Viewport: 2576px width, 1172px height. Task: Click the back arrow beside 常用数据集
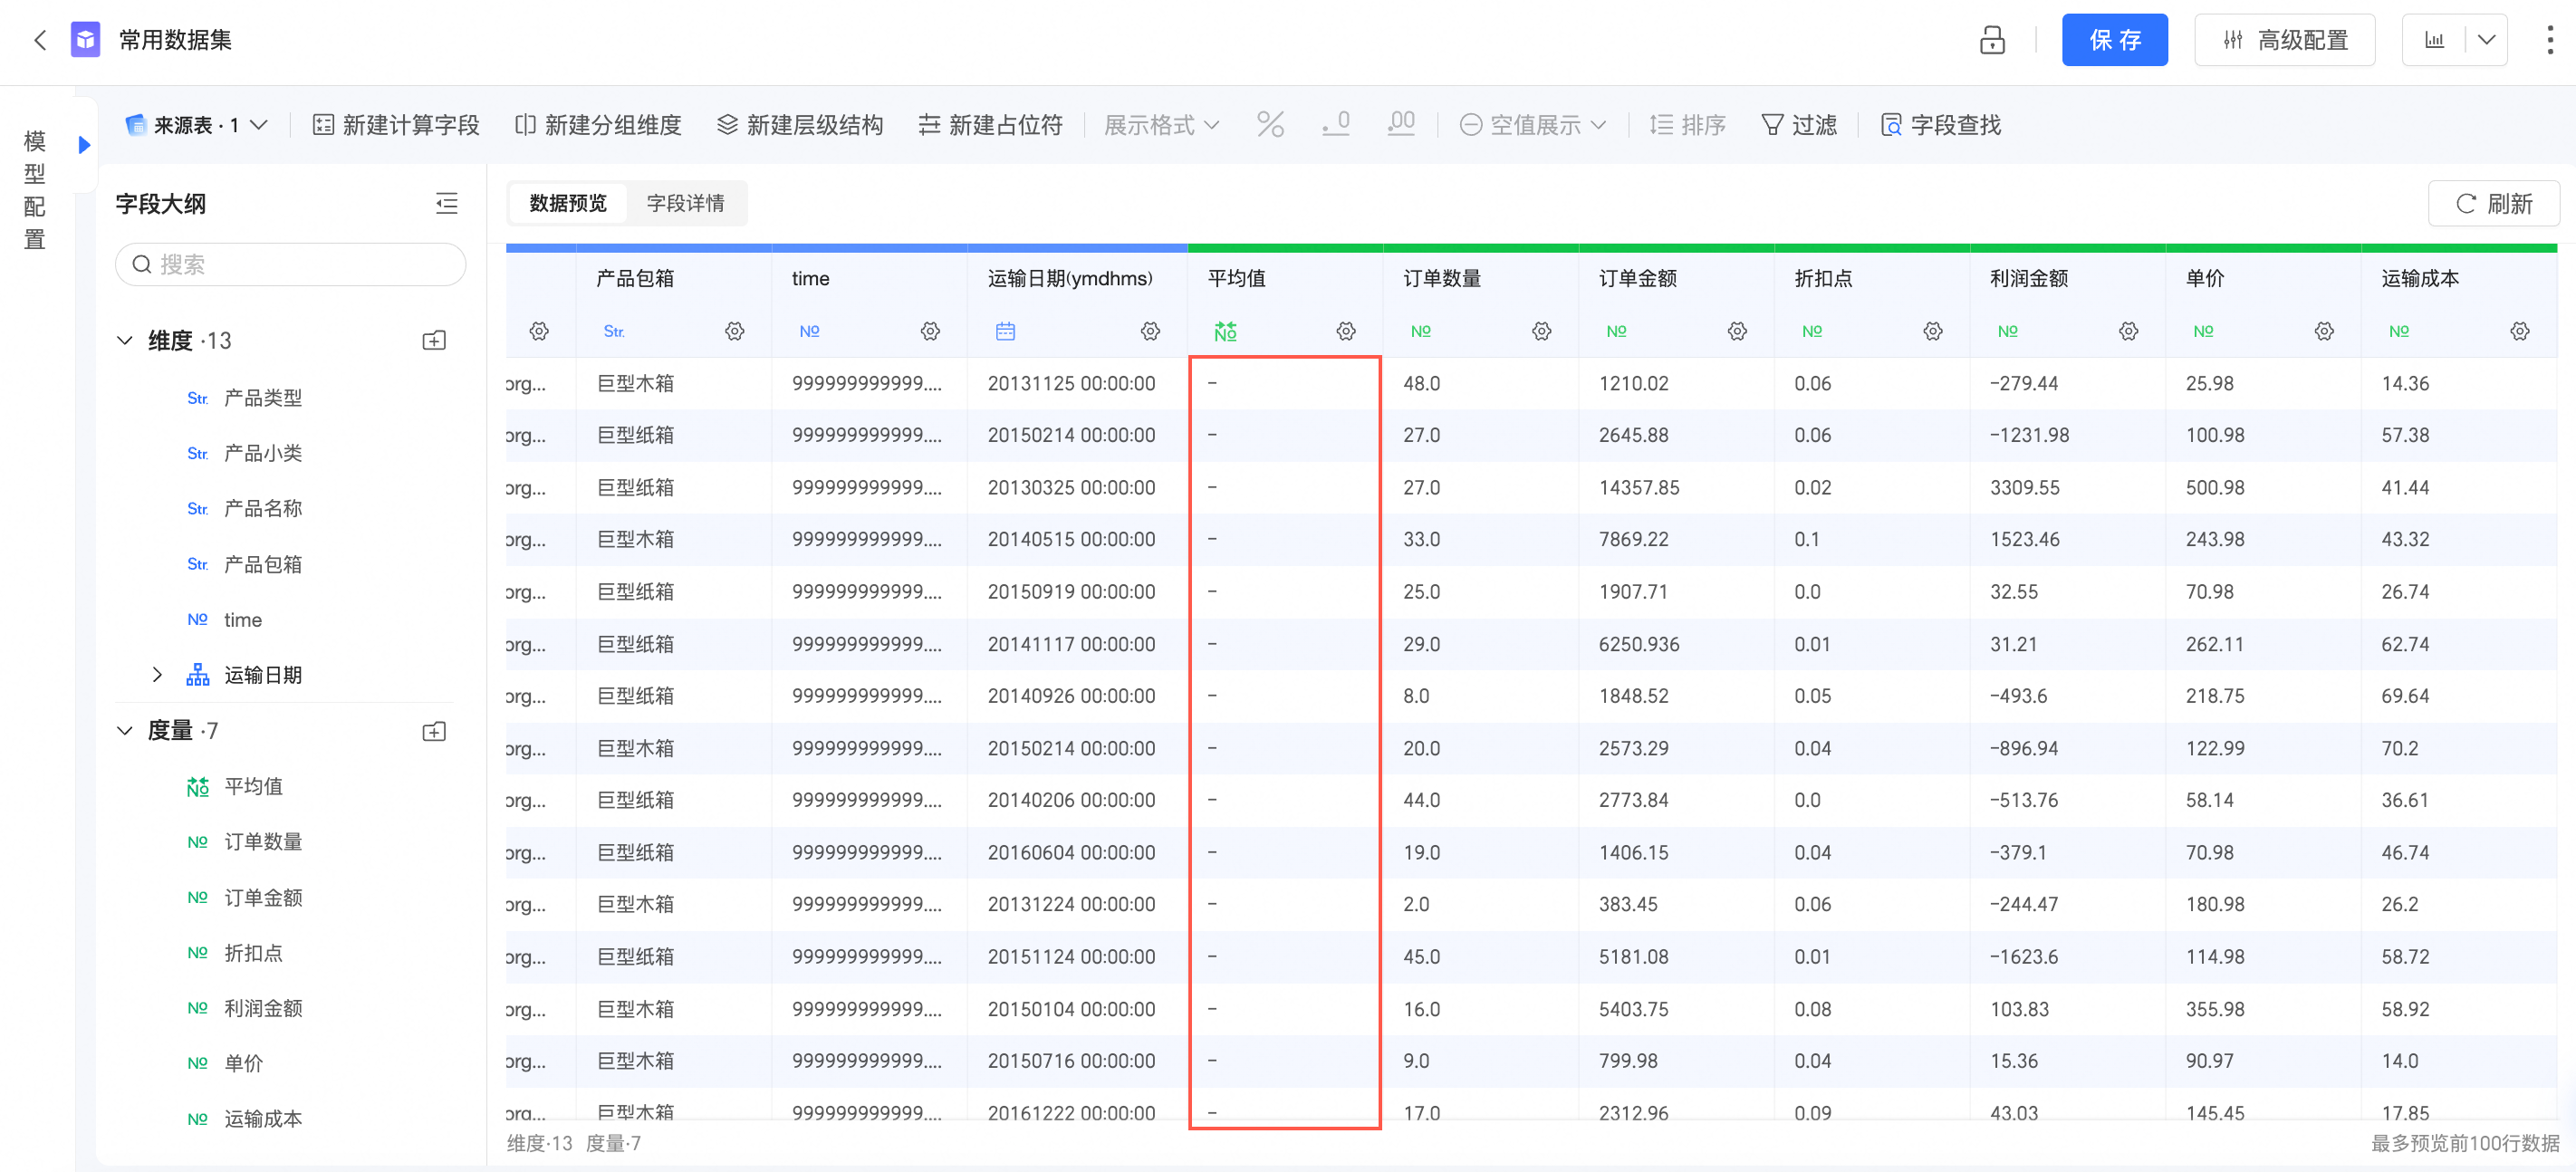(x=40, y=40)
